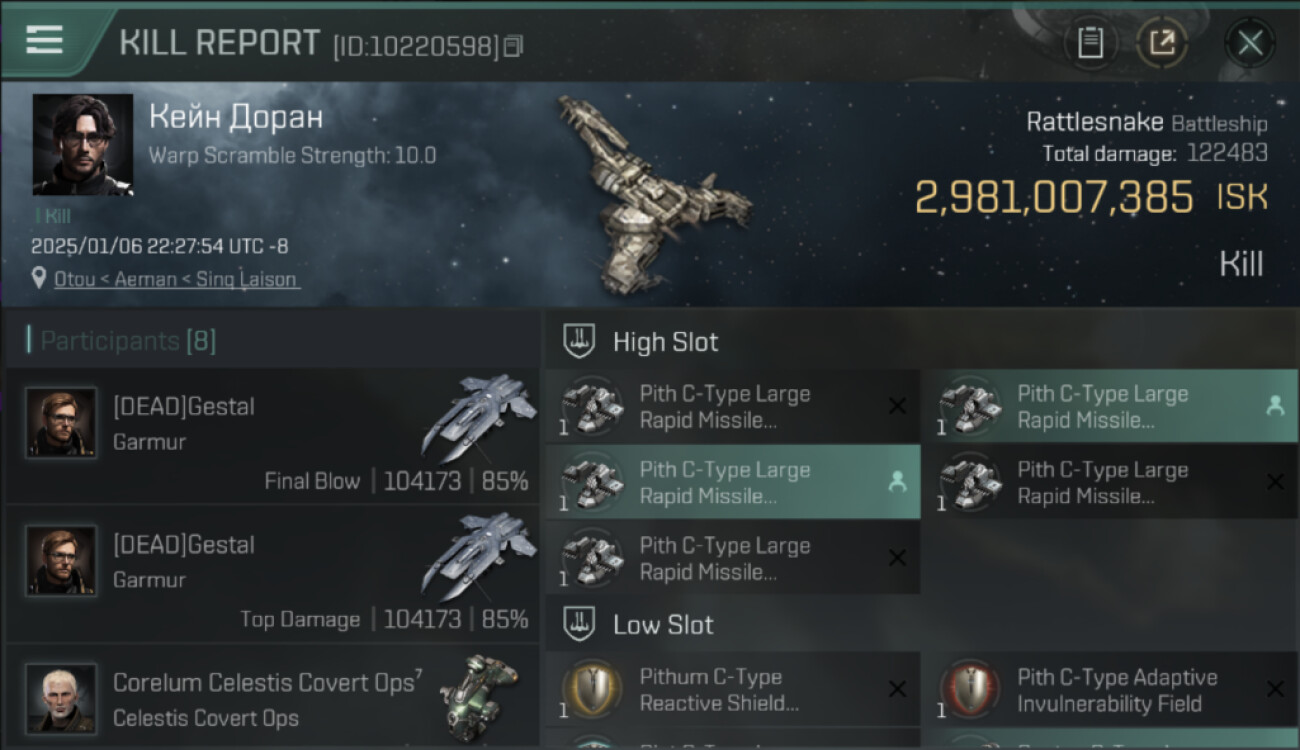Open Otou < Aeman < Sing Laison link
Image resolution: width=1300 pixels, height=750 pixels.
tap(175, 279)
